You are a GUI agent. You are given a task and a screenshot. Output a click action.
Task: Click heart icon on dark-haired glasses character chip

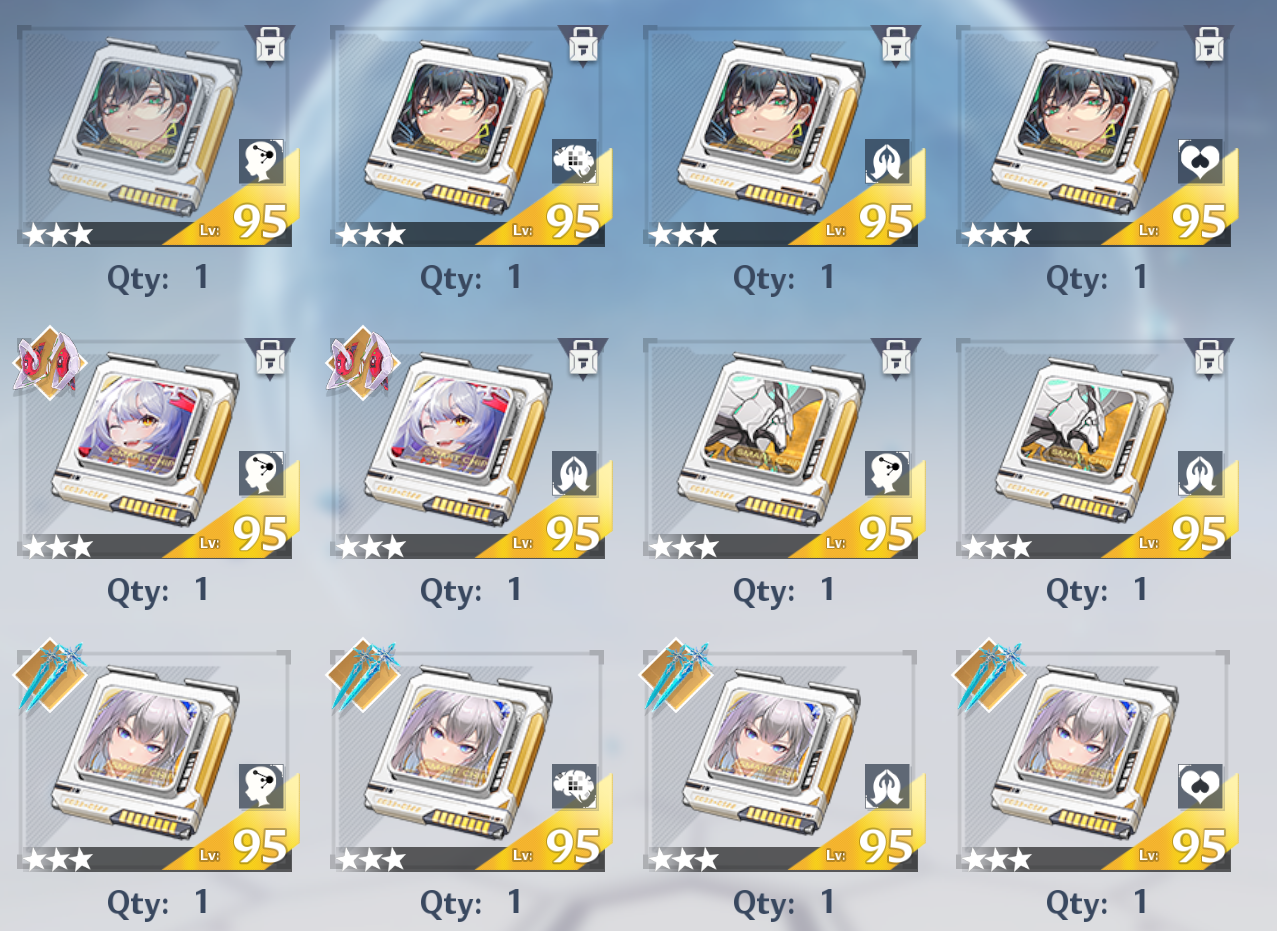[1199, 160]
